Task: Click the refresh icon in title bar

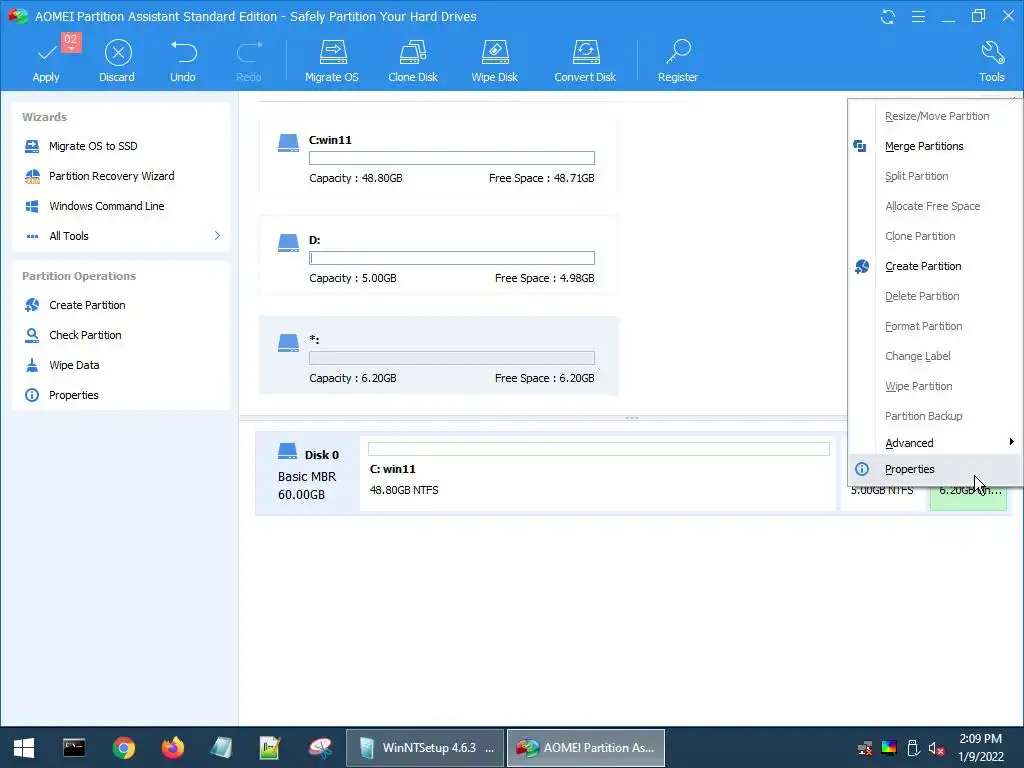Action: coord(888,16)
